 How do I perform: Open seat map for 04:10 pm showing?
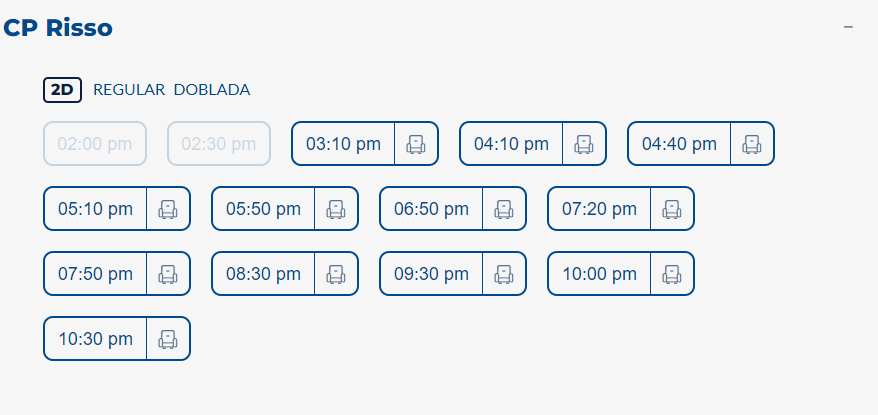click(x=584, y=144)
